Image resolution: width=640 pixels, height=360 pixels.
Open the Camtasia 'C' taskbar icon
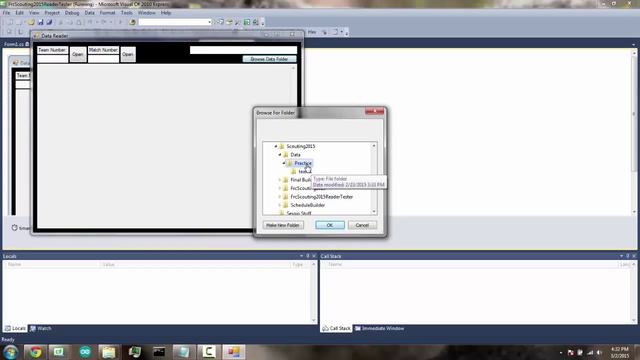pyautogui.click(x=209, y=352)
